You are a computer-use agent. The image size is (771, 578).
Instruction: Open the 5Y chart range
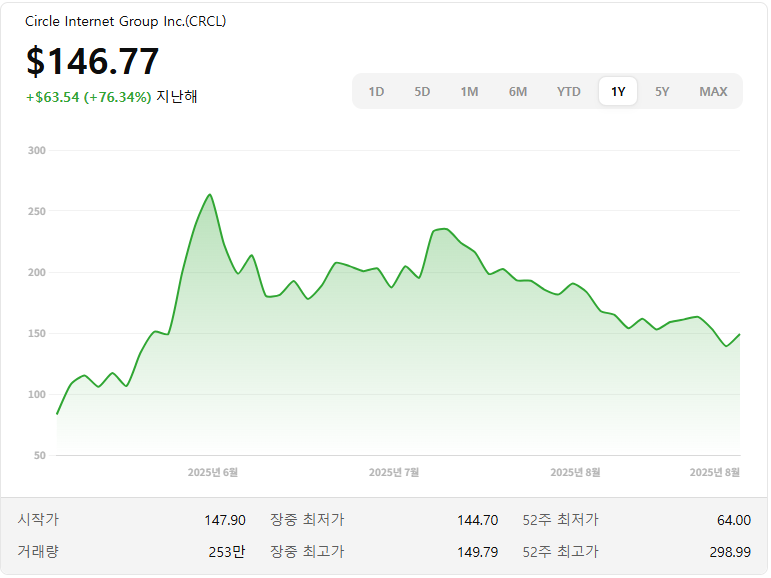tap(662, 92)
